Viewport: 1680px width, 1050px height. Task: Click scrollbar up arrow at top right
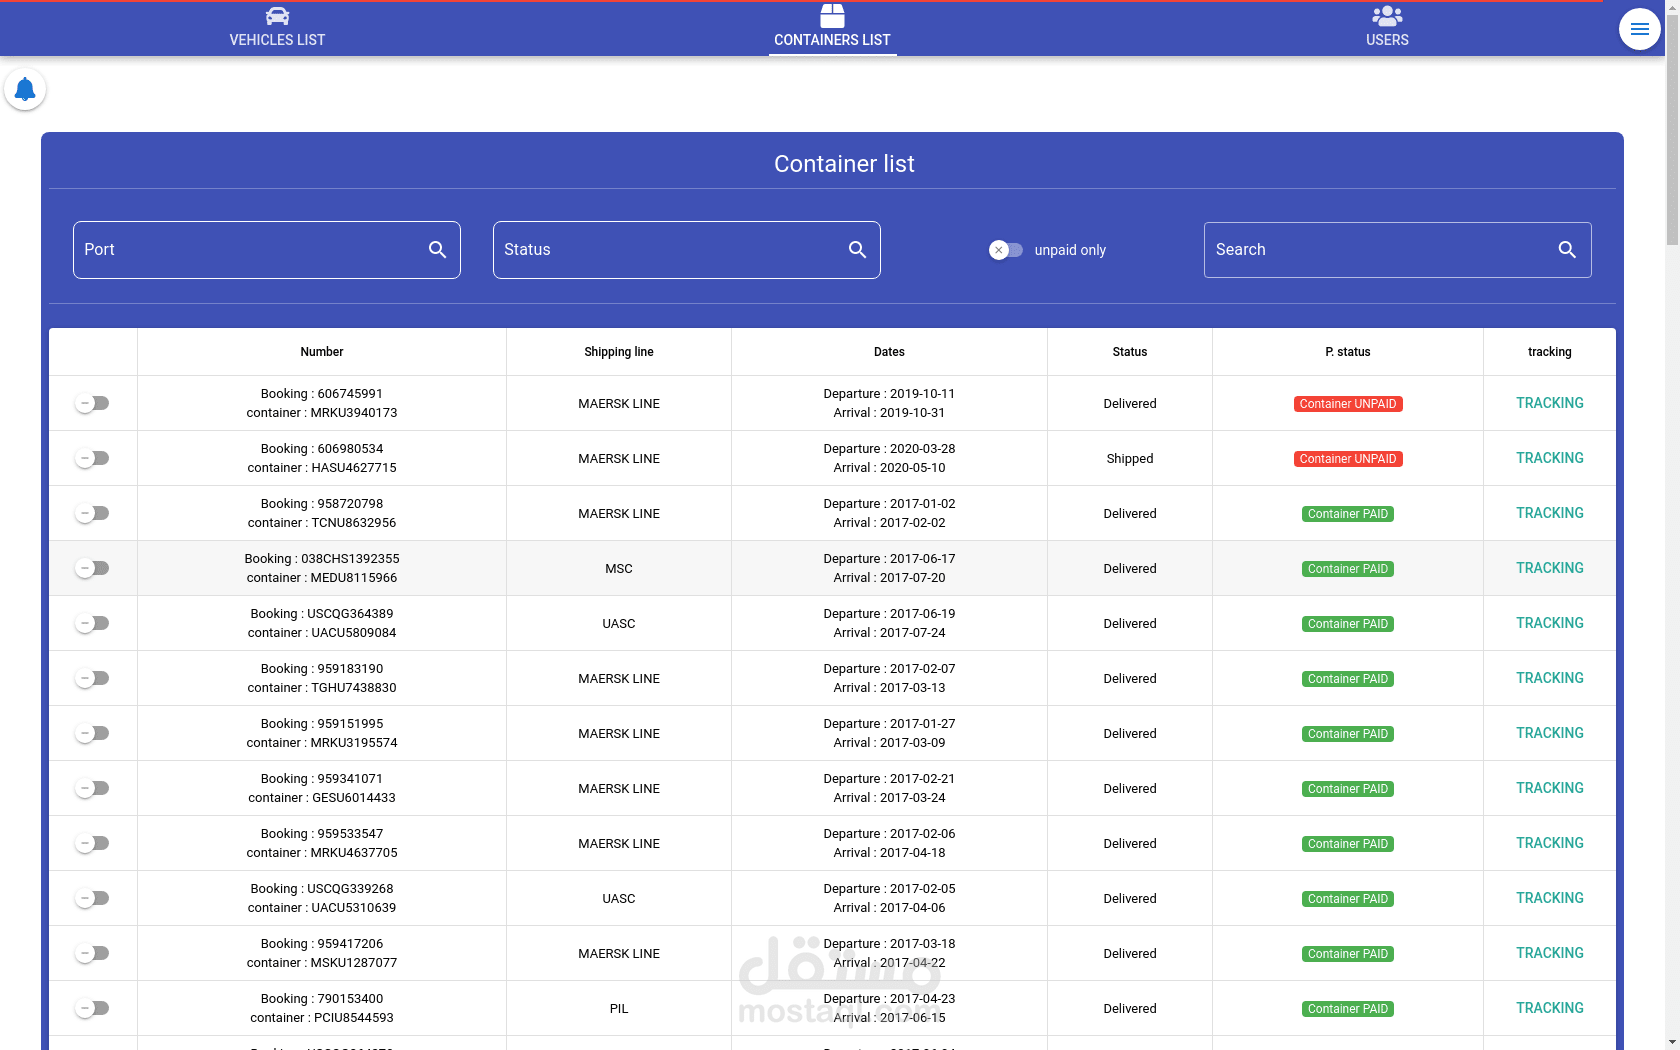pyautogui.click(x=1672, y=7)
